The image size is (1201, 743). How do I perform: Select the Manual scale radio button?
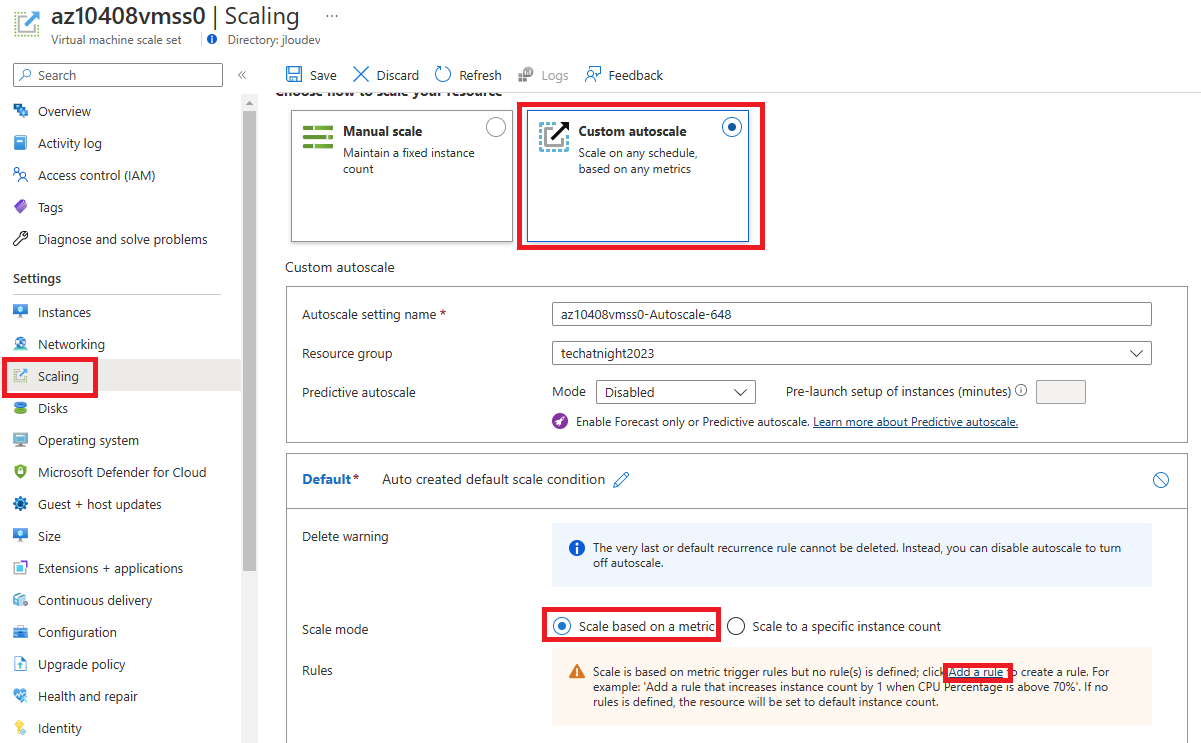[x=495, y=127]
